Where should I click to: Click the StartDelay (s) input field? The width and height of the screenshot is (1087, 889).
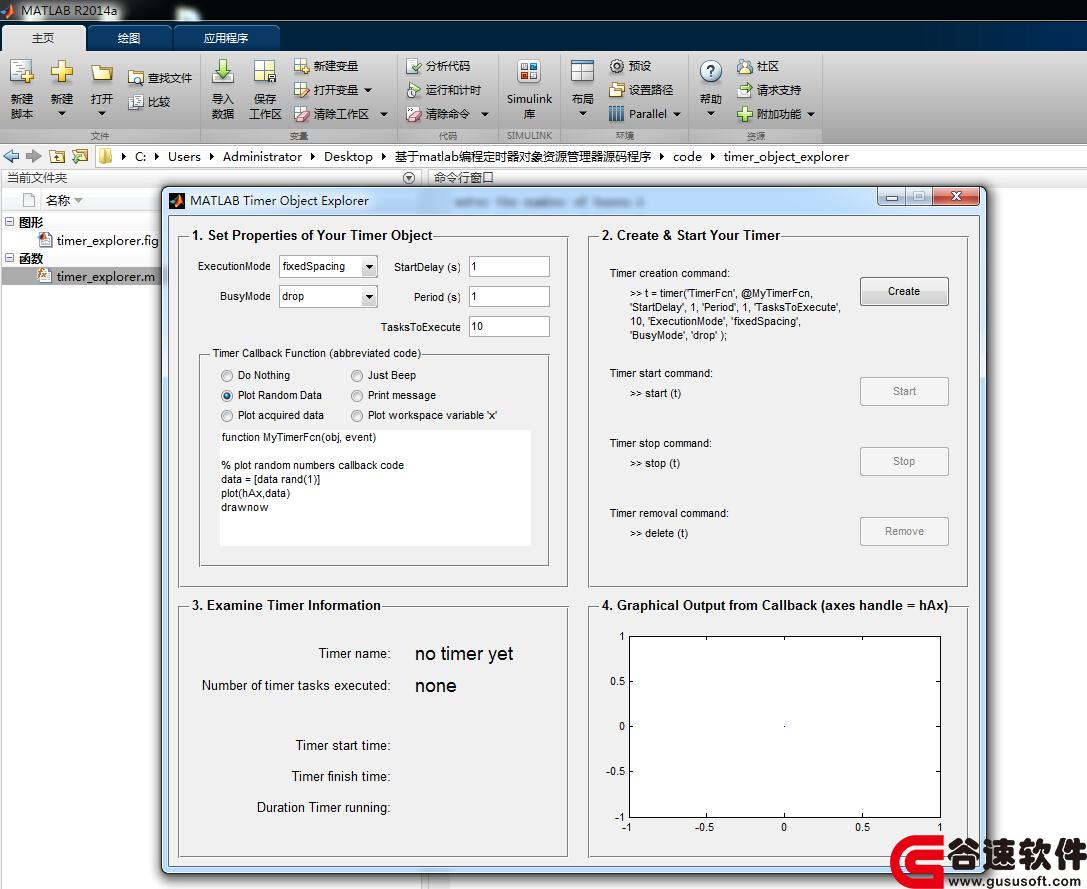pyautogui.click(x=510, y=267)
